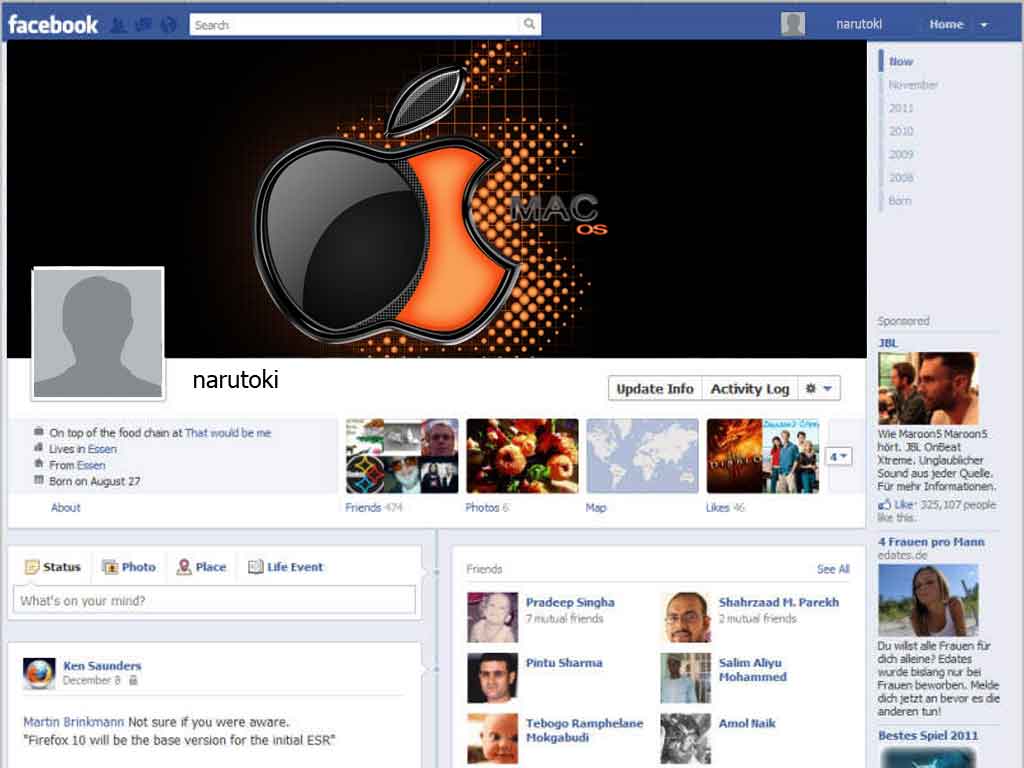The image size is (1024, 768).
Task: Click the About link
Action: 65,507
